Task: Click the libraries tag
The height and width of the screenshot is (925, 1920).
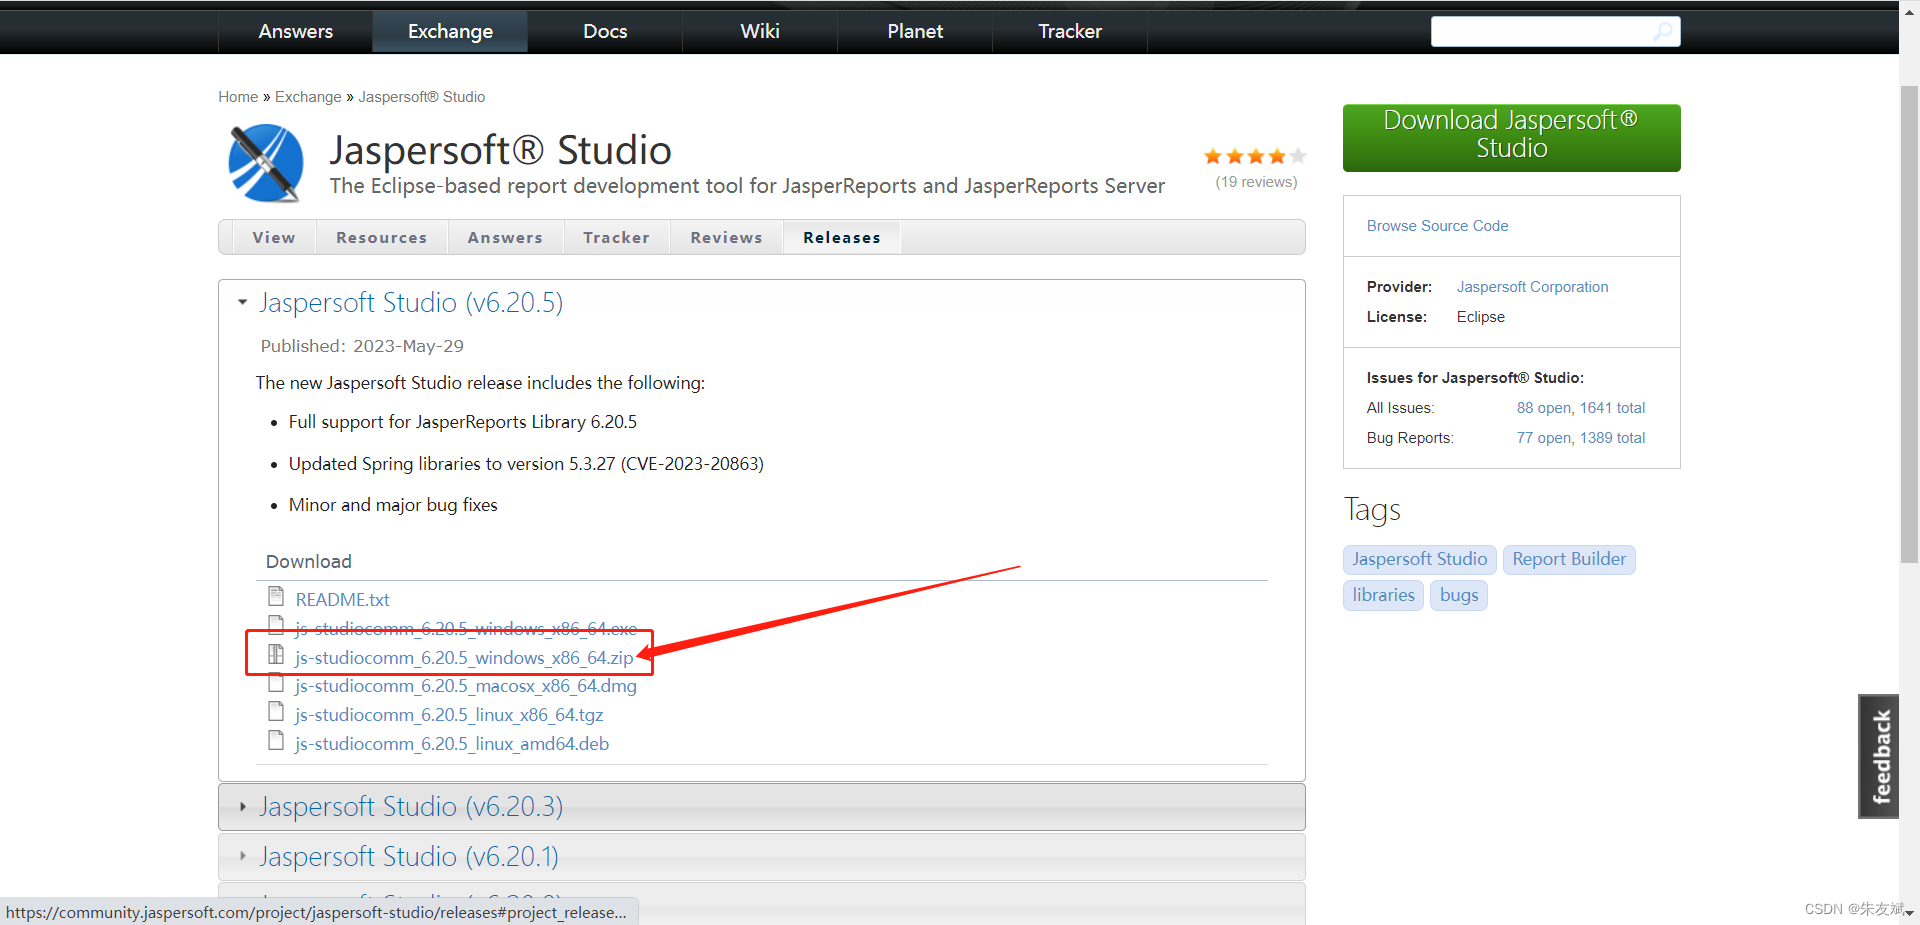Action: tap(1383, 595)
